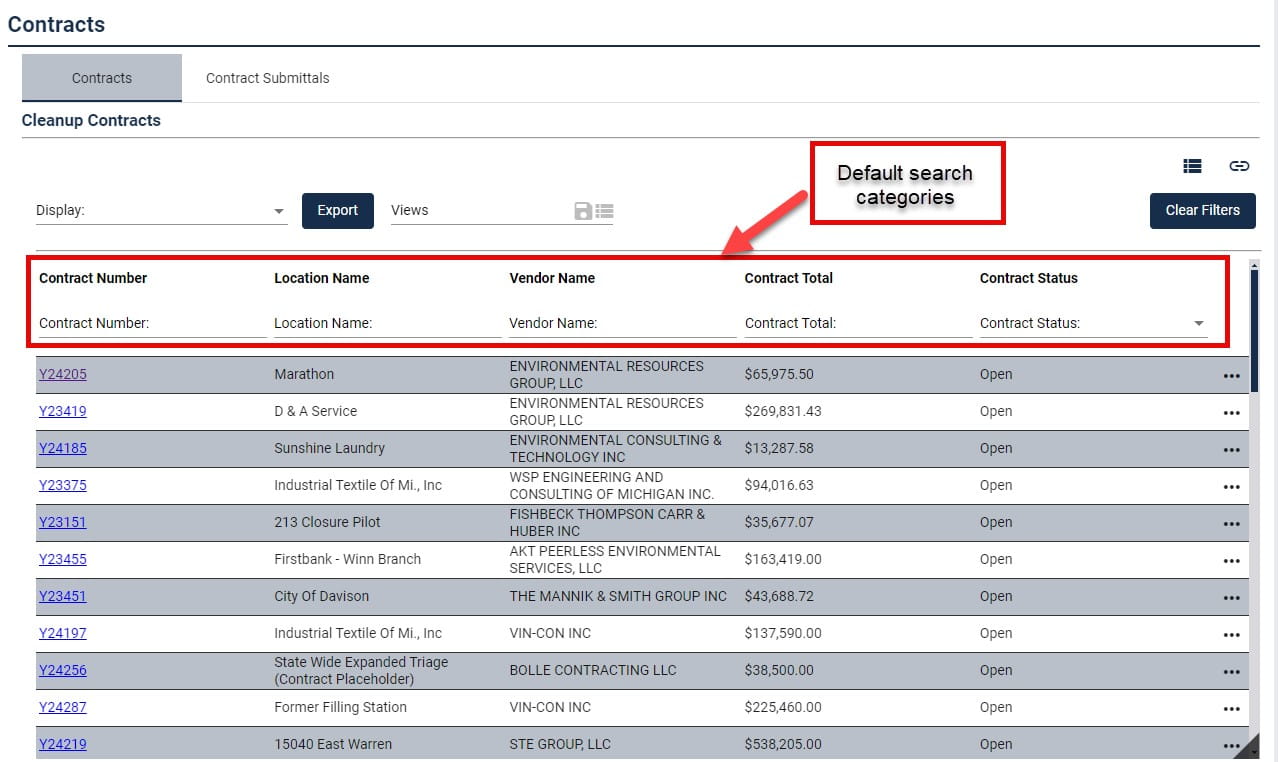Sort by Contract Total column header

[x=789, y=278]
